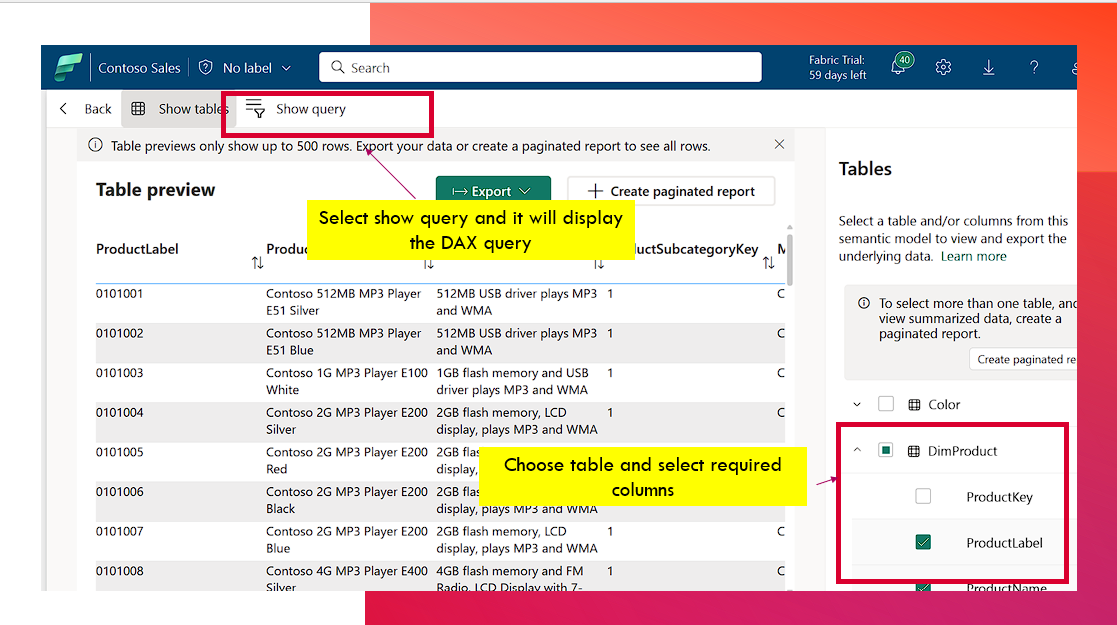The height and width of the screenshot is (625, 1117).
Task: Click the Color table grid icon
Action: click(x=913, y=405)
